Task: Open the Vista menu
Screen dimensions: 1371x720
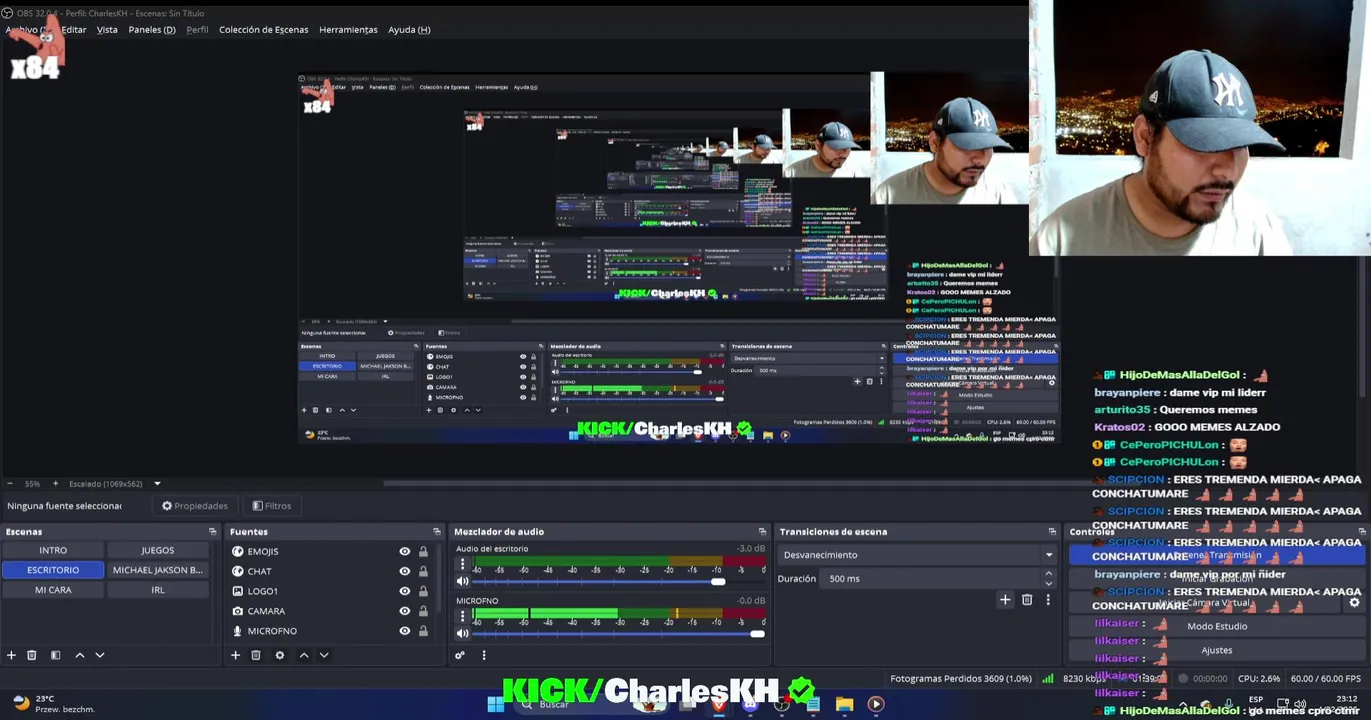Action: click(x=107, y=30)
